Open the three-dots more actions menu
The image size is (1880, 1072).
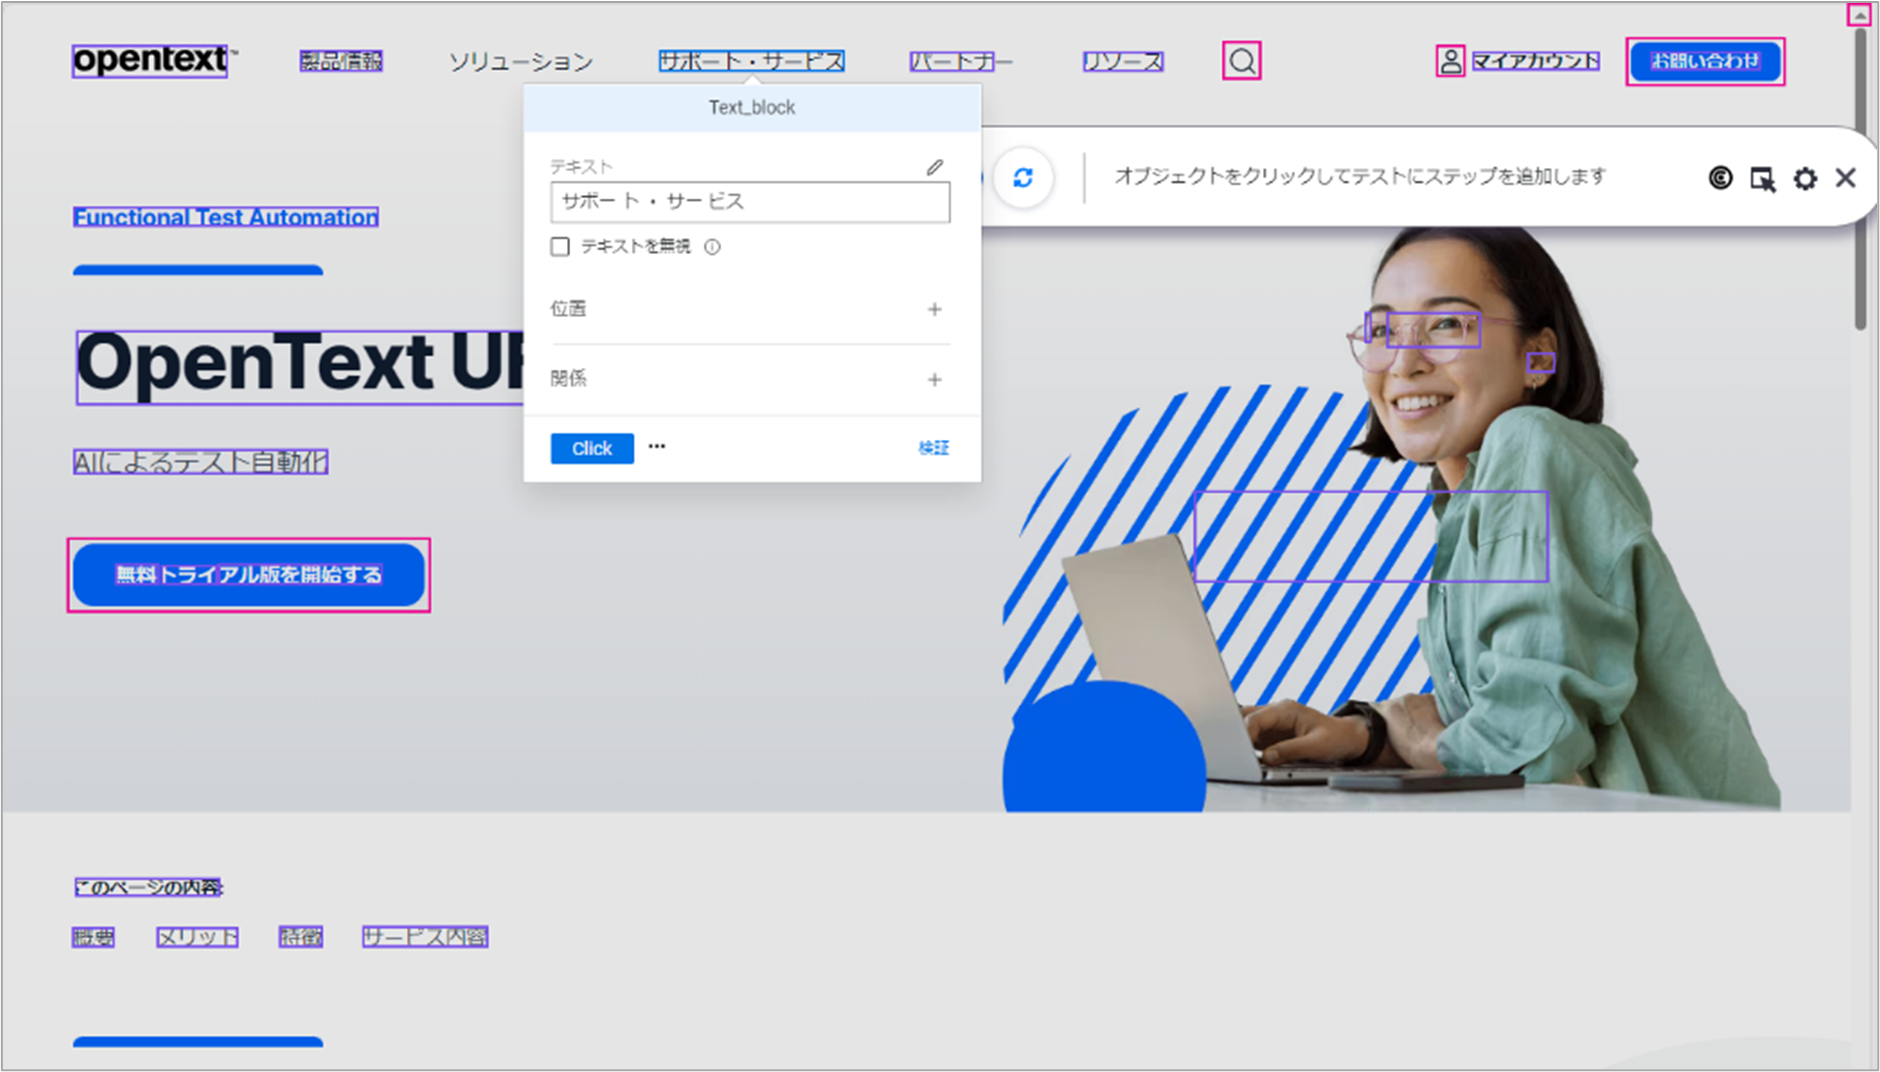pyautogui.click(x=656, y=447)
